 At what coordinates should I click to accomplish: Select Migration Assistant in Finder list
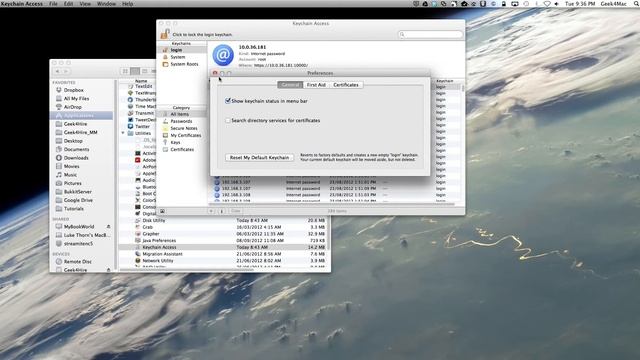(x=224, y=254)
